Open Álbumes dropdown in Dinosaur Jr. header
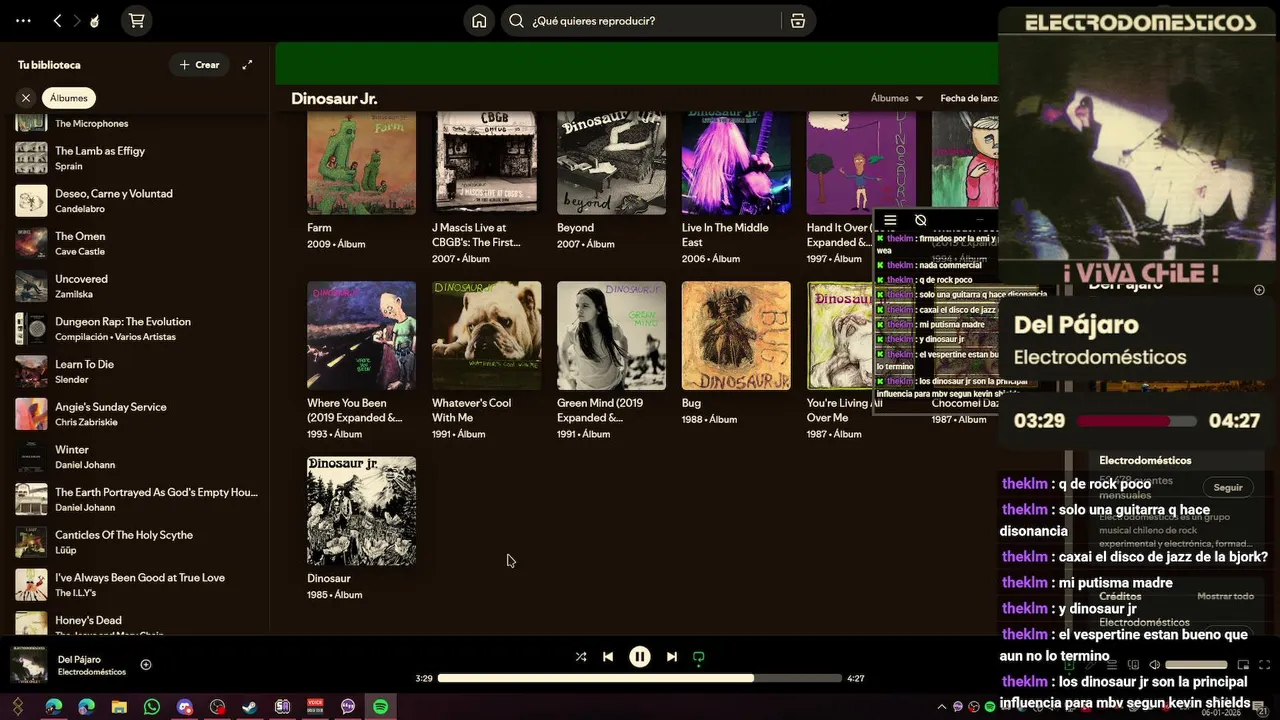The width and height of the screenshot is (1280, 720). [897, 98]
